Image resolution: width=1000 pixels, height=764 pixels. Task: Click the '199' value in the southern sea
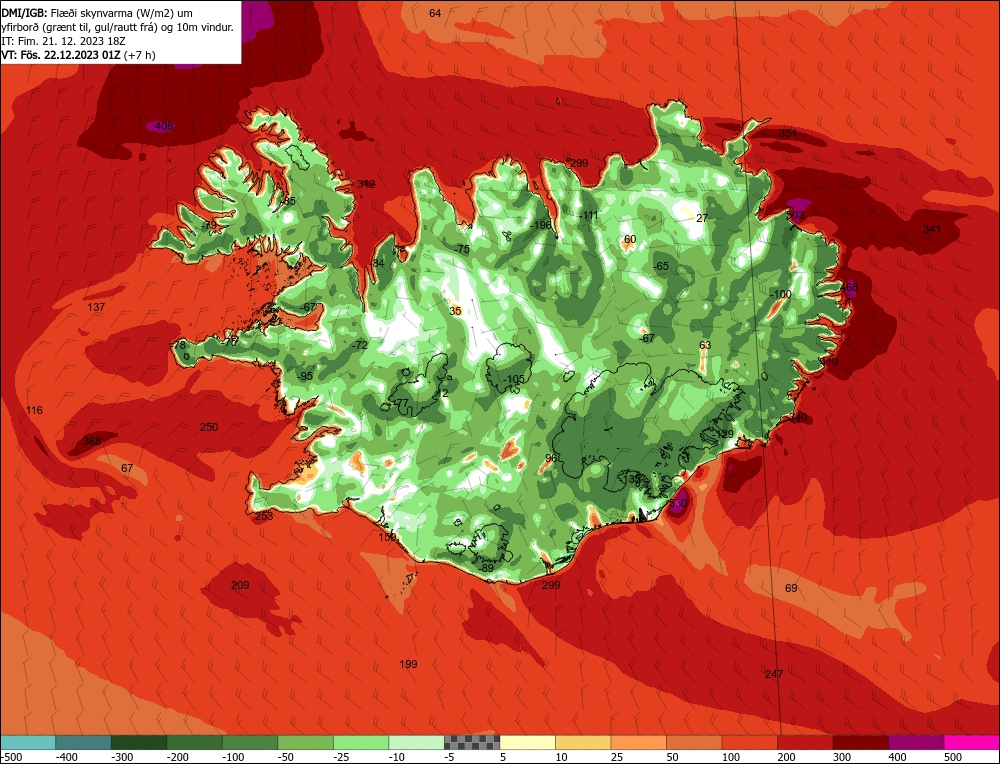tap(408, 665)
